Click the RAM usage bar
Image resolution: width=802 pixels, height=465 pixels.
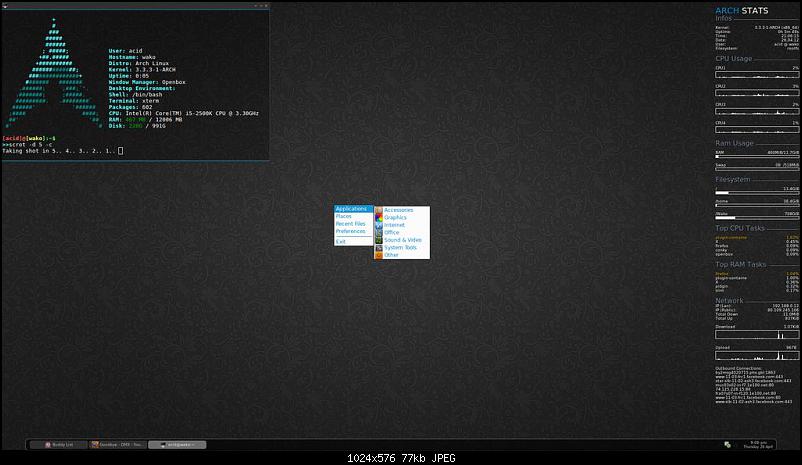point(757,157)
